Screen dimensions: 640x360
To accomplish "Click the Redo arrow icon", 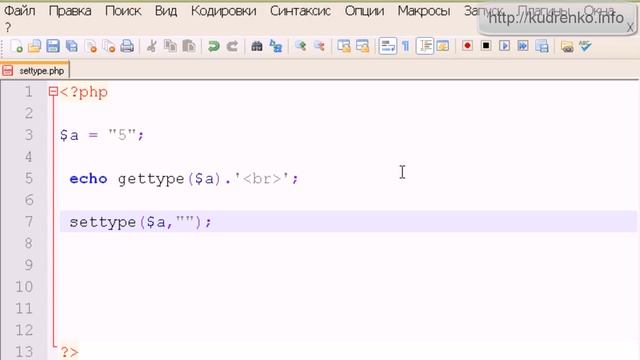I will click(232, 46).
